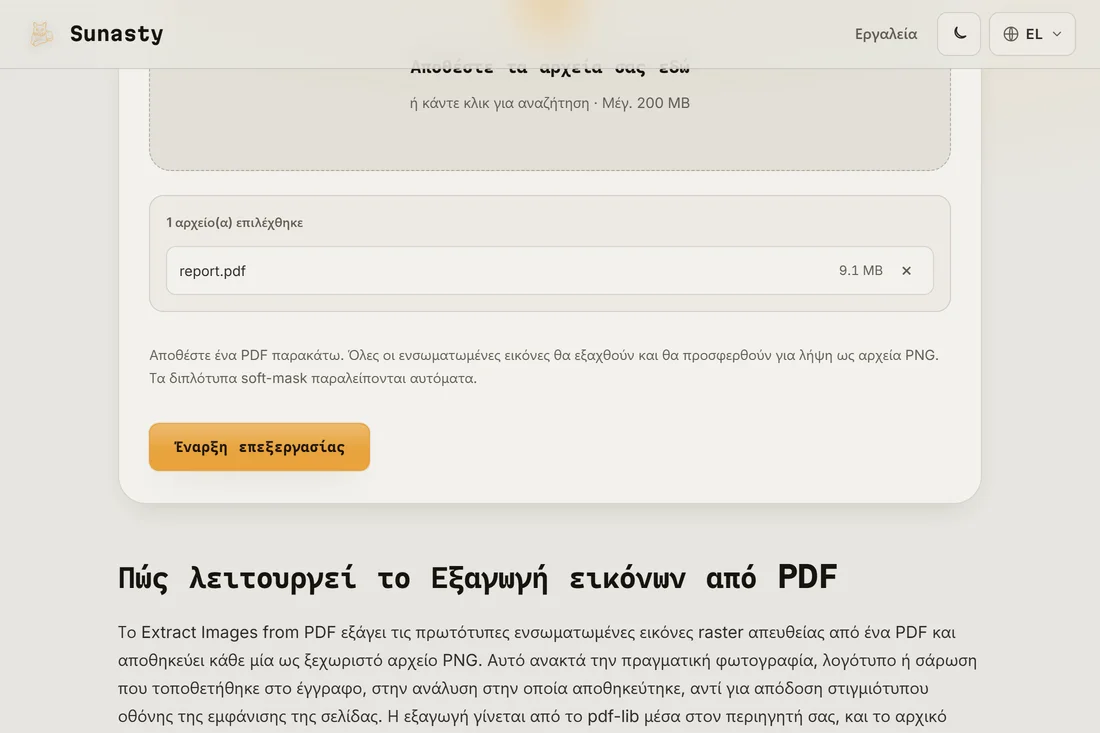Open the Εργαλεία menu
The height and width of the screenshot is (733, 1100).
coord(885,34)
